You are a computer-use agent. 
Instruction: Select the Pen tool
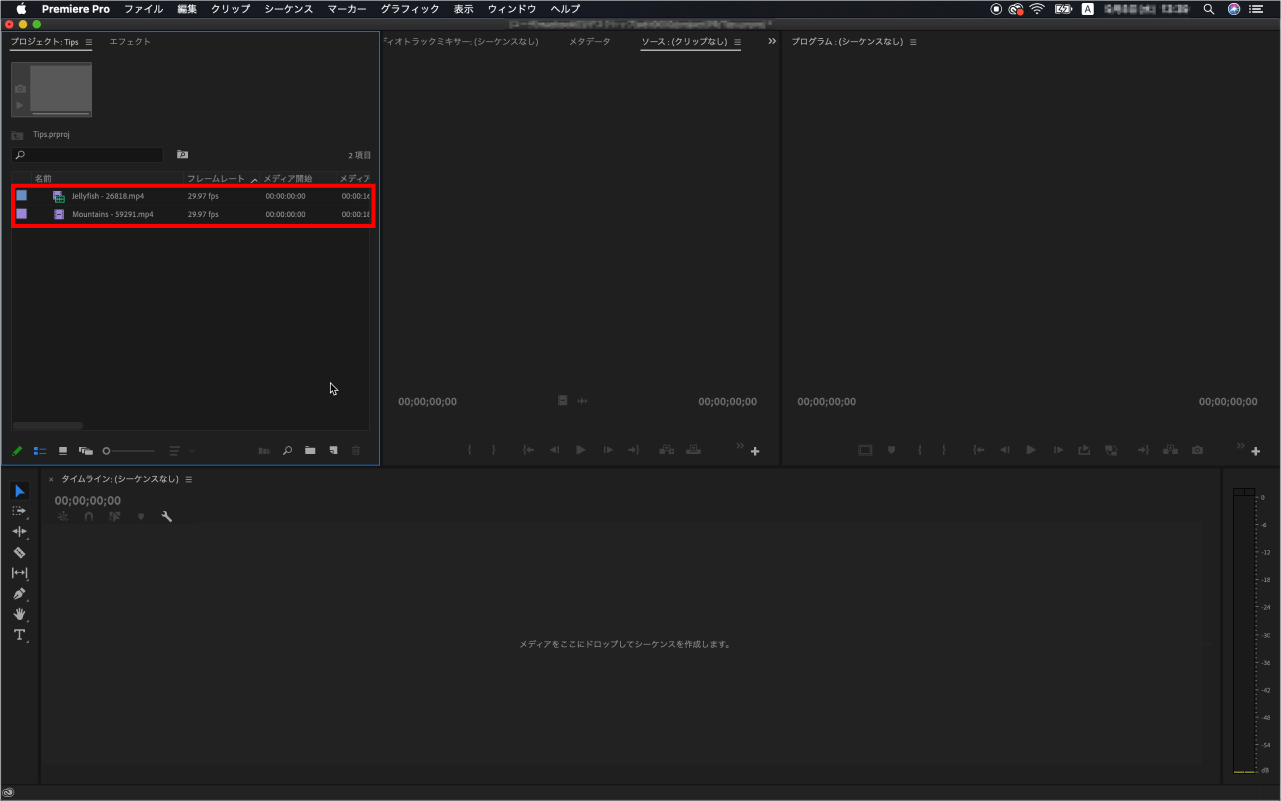point(19,594)
